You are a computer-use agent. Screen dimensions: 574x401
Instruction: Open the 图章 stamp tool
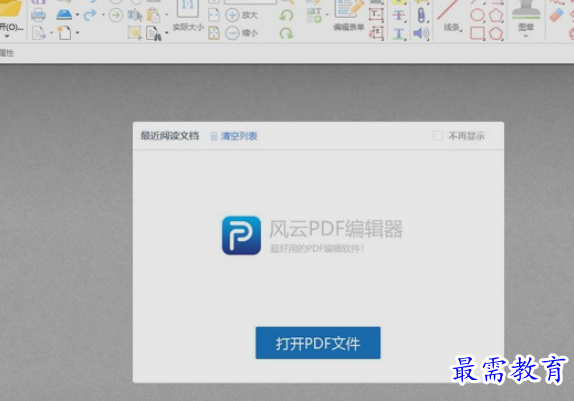pos(526,15)
